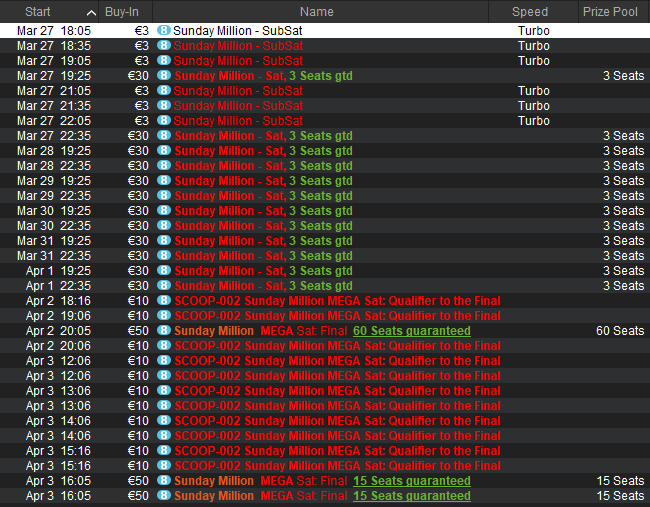Select the Sat 3 Seats gtd name at Mar 28 19:25

click(x=263, y=150)
